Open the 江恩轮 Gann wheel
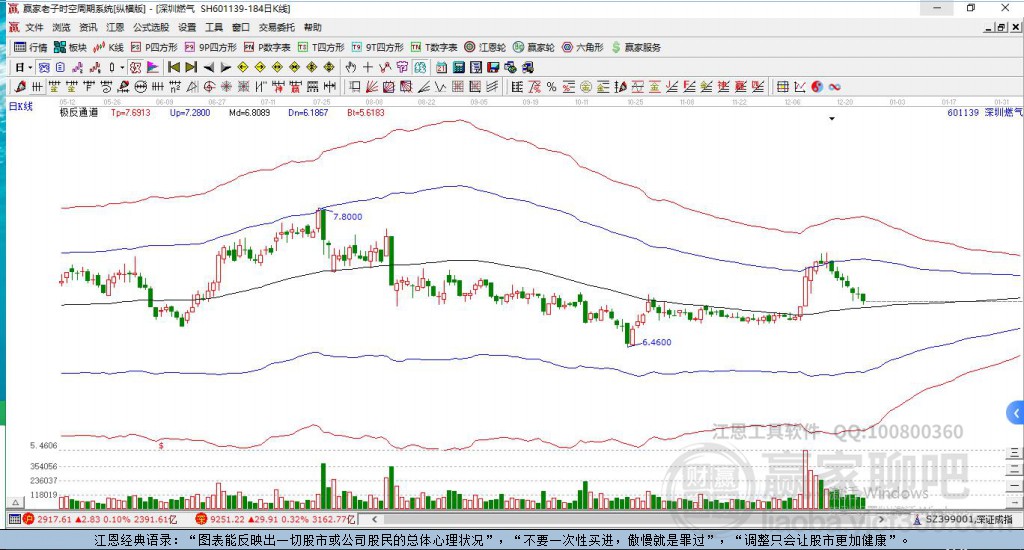The image size is (1024, 550). coord(485,47)
